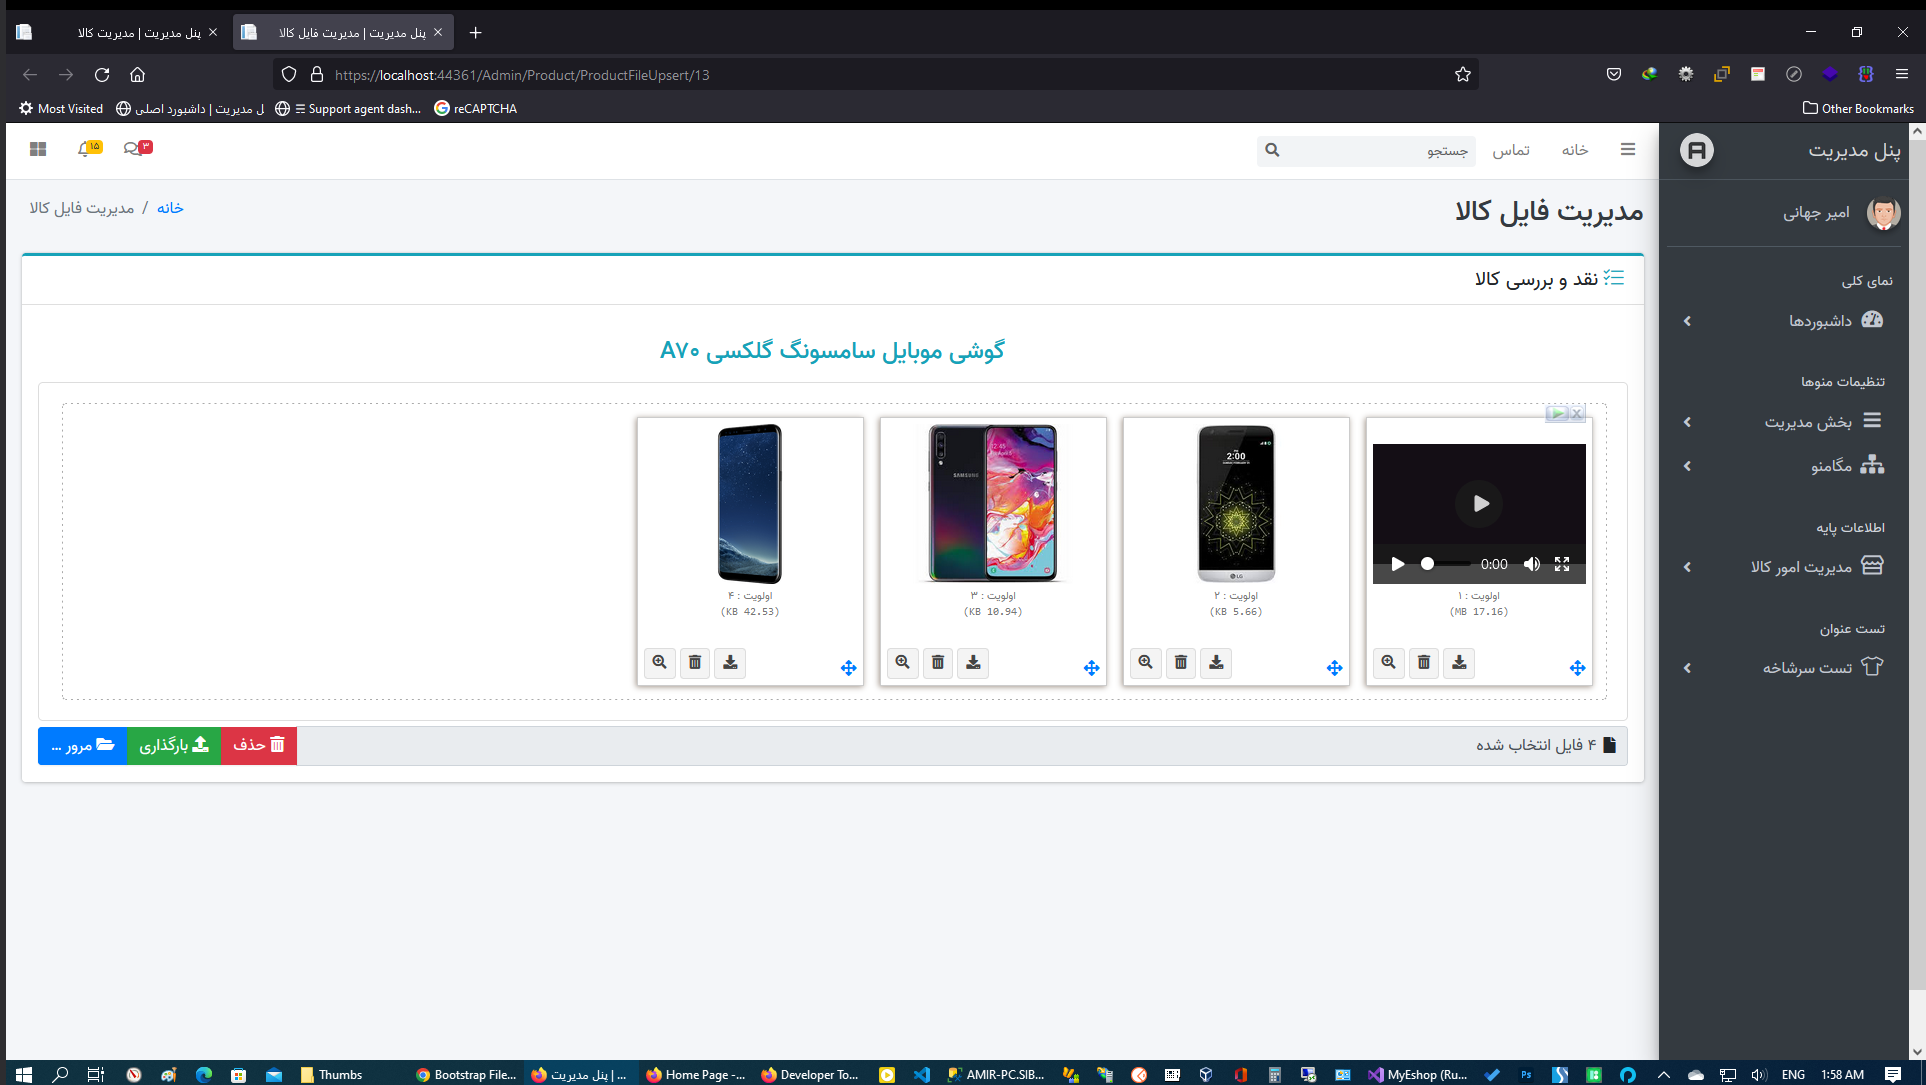1926x1085 pixels.
Task: Download the 10.94 KB file
Action: (974, 662)
